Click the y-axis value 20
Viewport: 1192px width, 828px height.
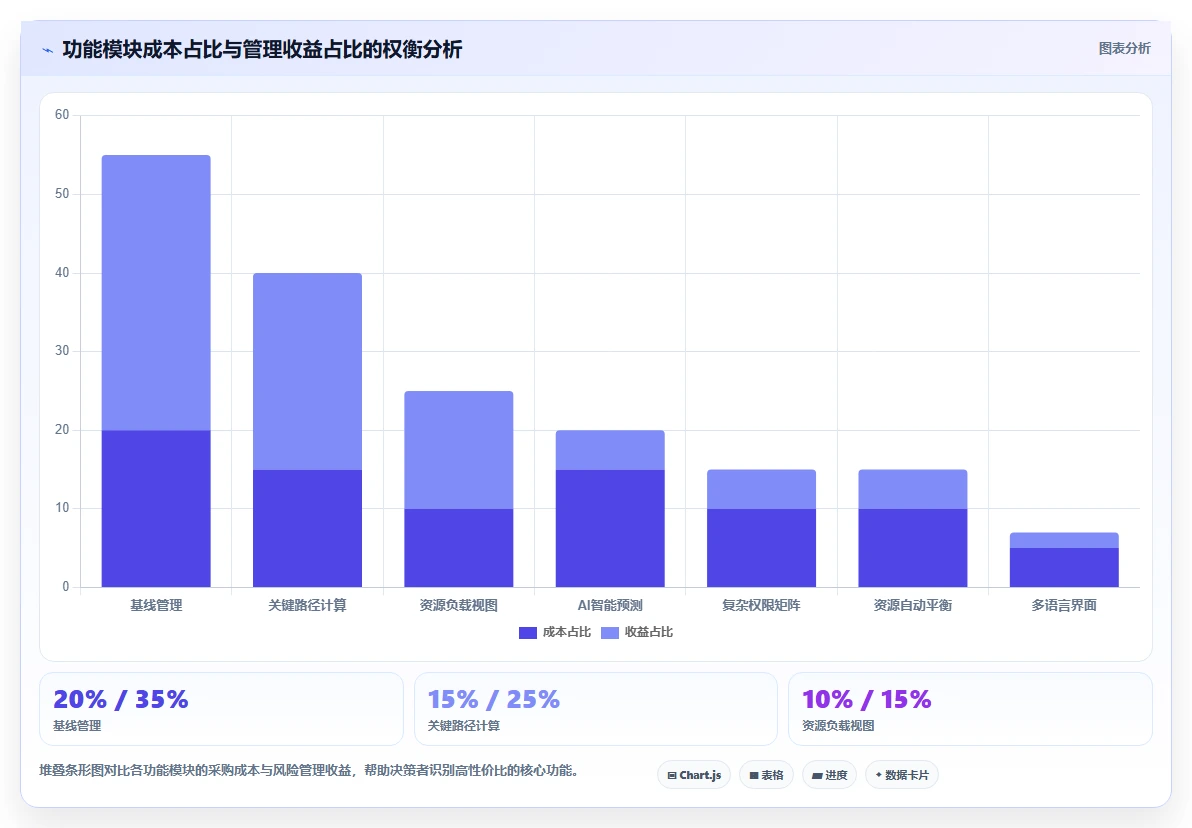coord(62,430)
